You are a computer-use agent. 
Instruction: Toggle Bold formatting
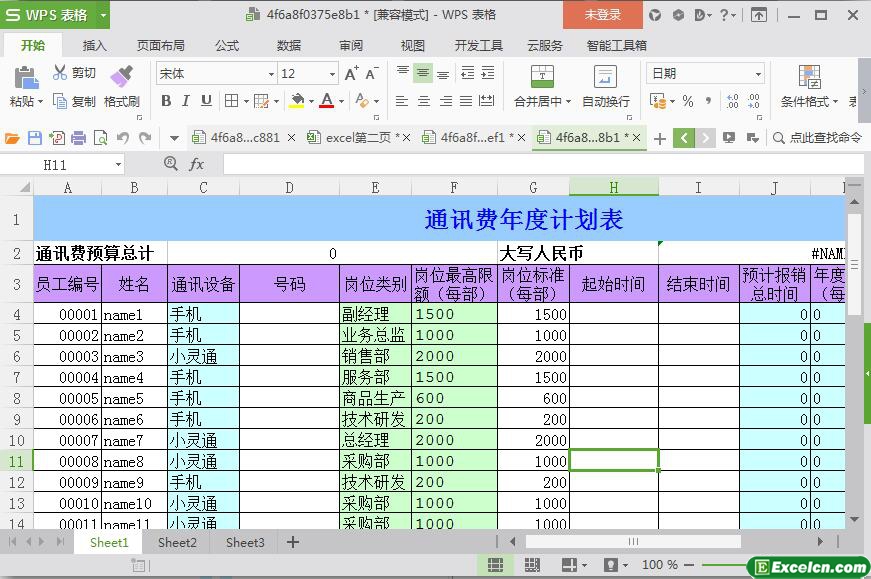pos(166,101)
